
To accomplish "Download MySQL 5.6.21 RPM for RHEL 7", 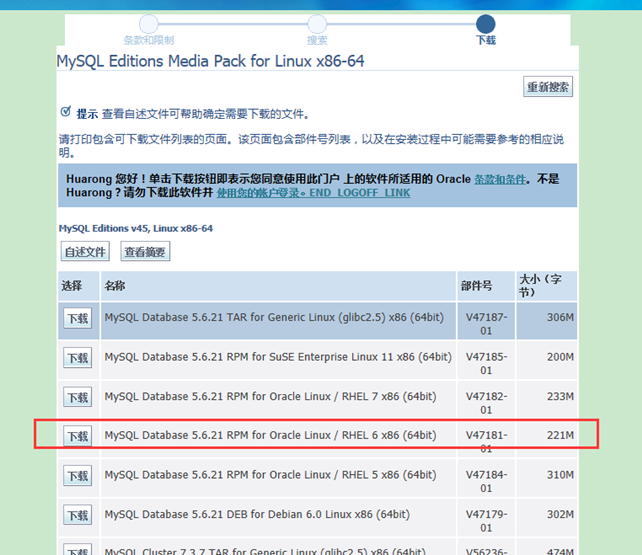I will pos(77,397).
